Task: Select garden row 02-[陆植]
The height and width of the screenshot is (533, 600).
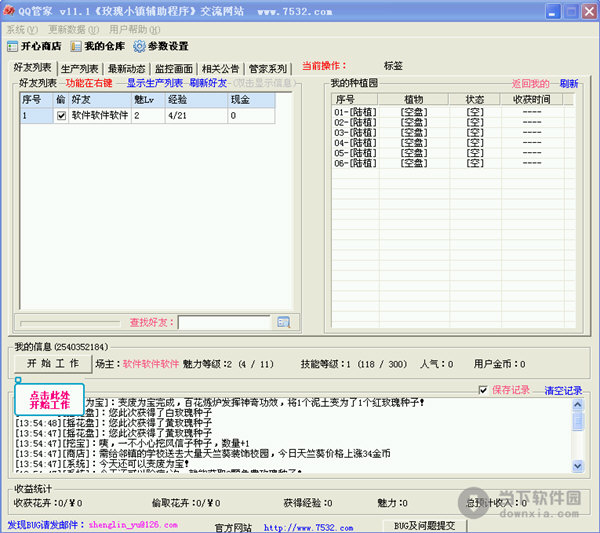Action: pyautogui.click(x=453, y=122)
